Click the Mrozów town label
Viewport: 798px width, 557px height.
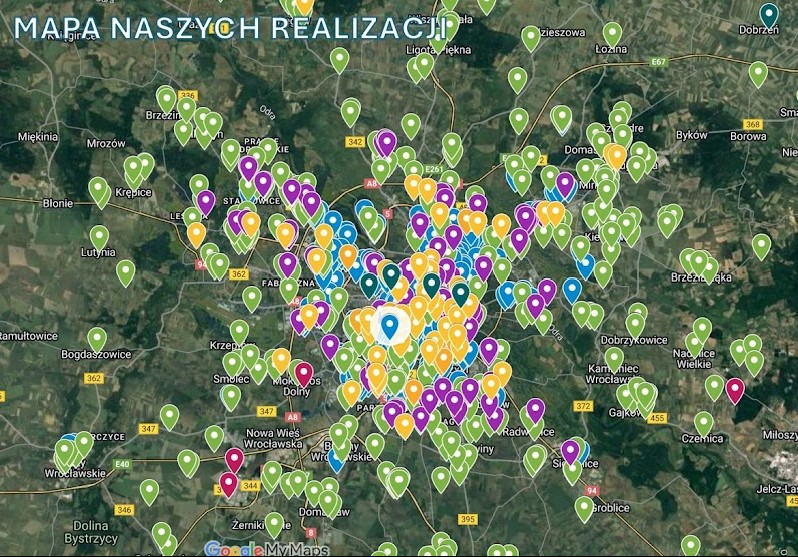pos(106,143)
